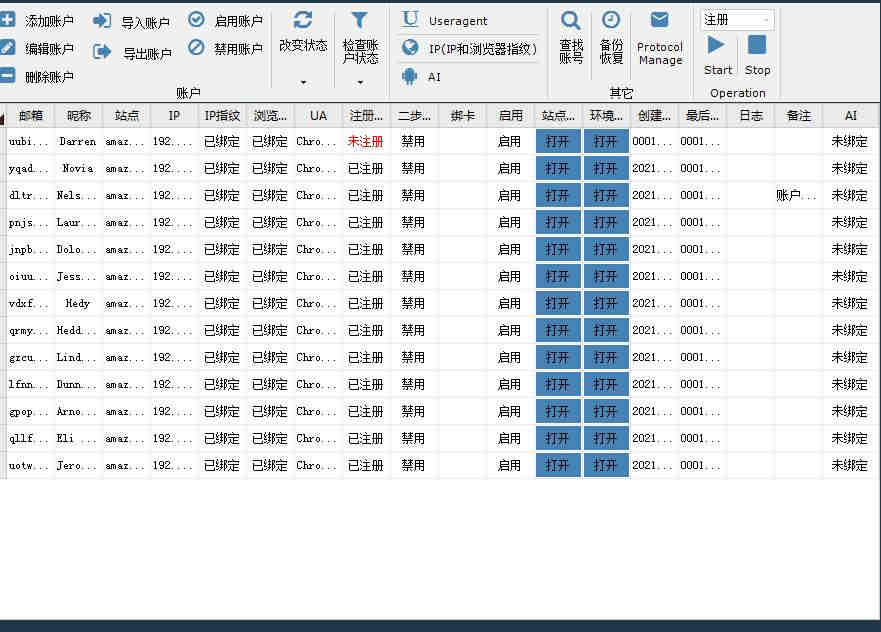This screenshot has width=881, height=632.
Task: Click 已注册 cell in the lfnn row
Action: point(365,384)
